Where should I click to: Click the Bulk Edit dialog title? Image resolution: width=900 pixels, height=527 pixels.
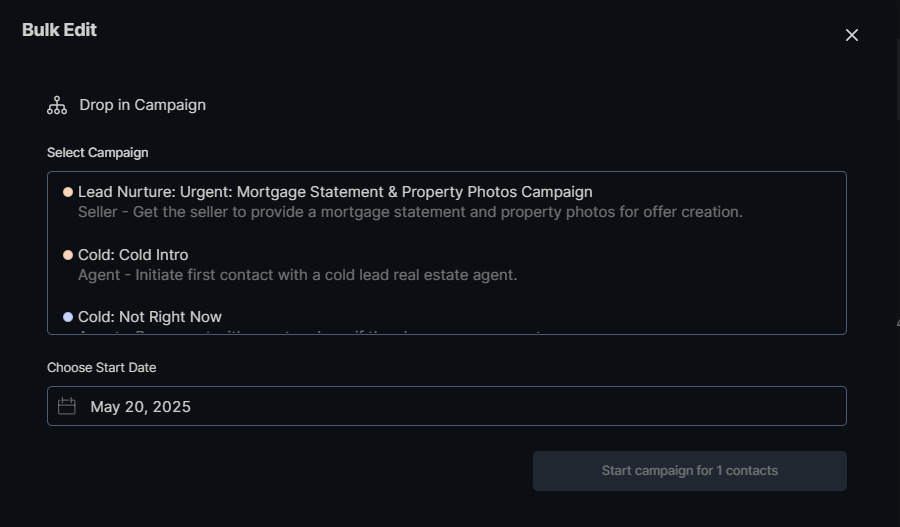(59, 30)
